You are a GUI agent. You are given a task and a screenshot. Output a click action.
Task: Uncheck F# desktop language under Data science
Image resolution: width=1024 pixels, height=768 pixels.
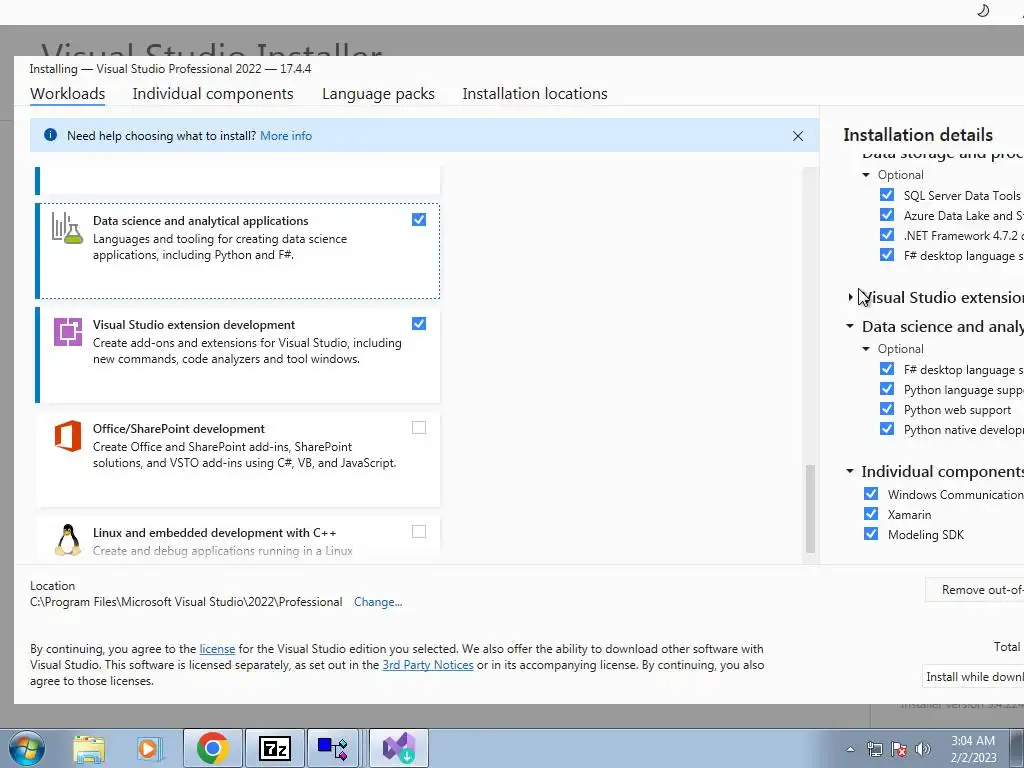(887, 369)
